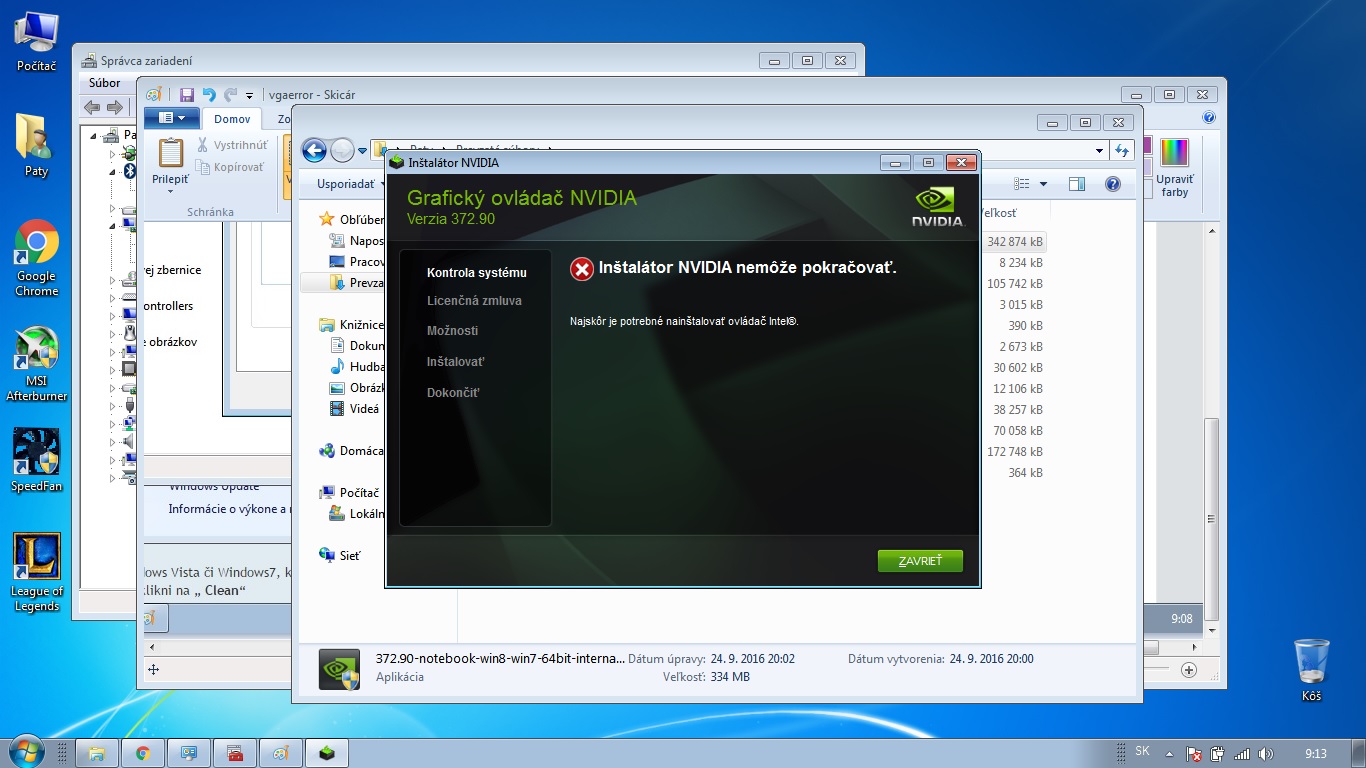This screenshot has height=768, width=1366.
Task: Click Veľkosť column header in Explorer
Action: [998, 213]
